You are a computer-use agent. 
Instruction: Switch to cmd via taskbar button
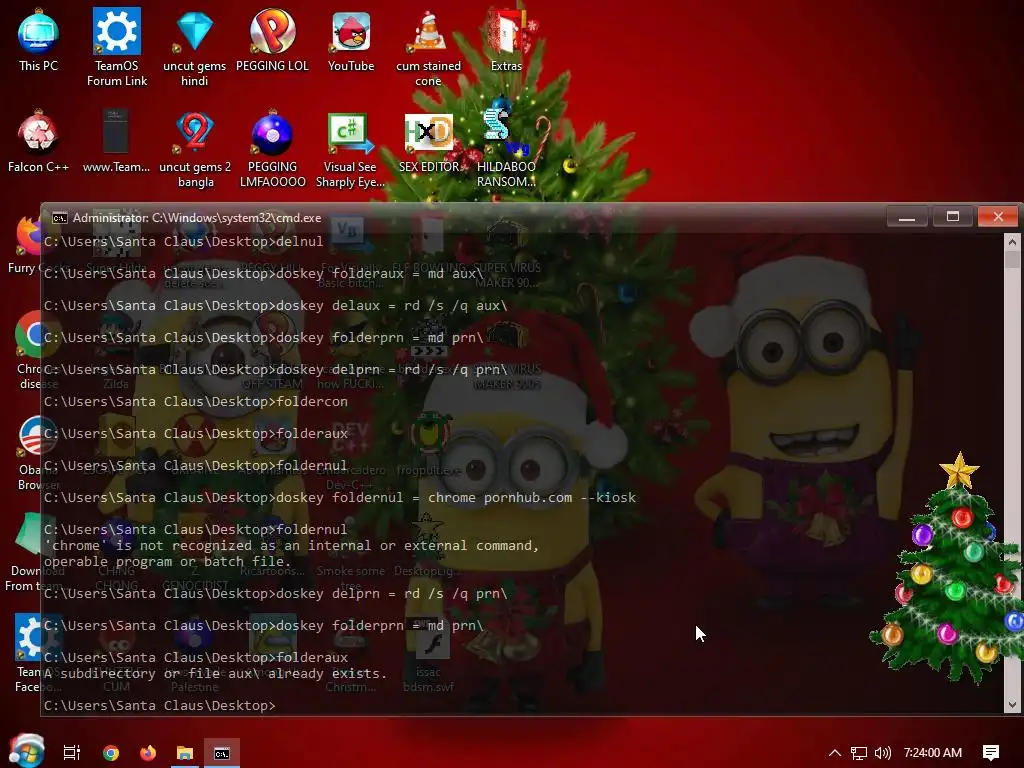222,753
